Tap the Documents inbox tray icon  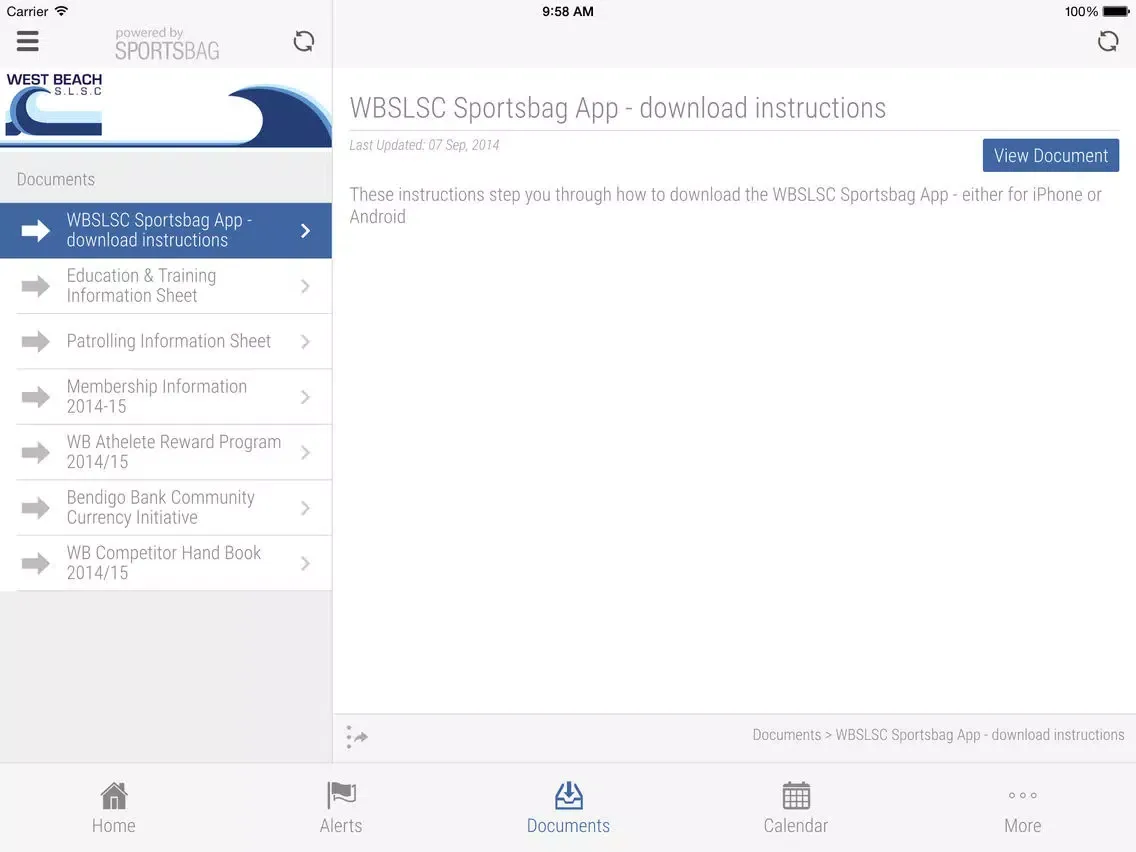pos(569,795)
